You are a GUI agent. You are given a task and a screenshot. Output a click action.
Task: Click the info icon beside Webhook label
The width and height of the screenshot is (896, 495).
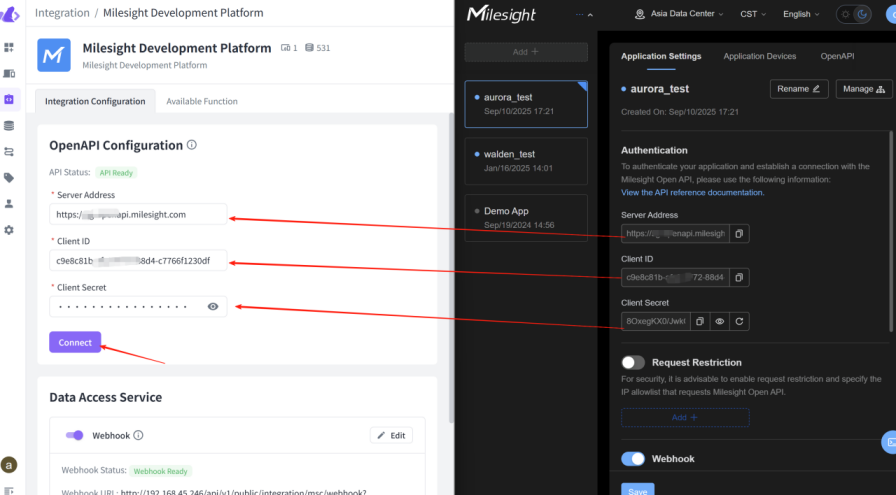coord(138,436)
